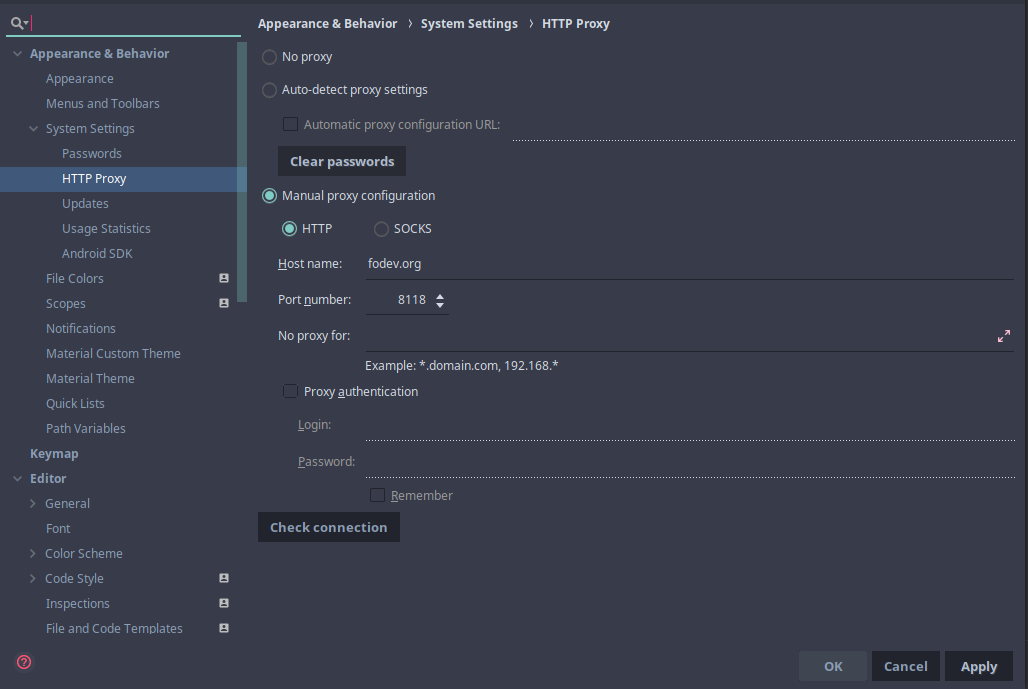
Task: Click project-level icon beside Inspections
Action: click(x=224, y=603)
